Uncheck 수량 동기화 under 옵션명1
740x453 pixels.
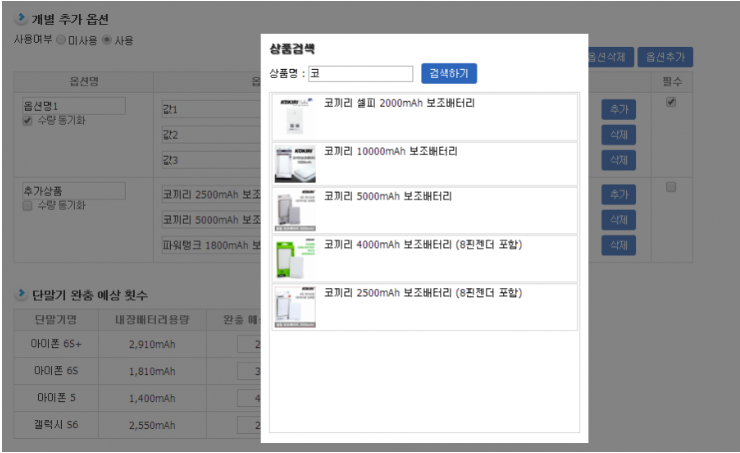(x=28, y=121)
